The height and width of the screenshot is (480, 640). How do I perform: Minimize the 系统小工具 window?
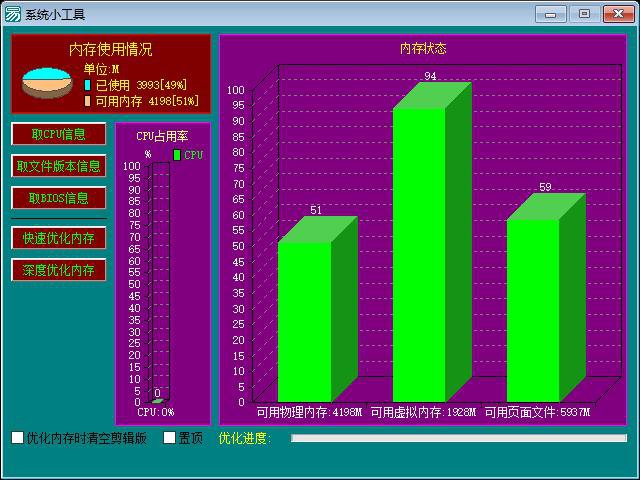(551, 14)
